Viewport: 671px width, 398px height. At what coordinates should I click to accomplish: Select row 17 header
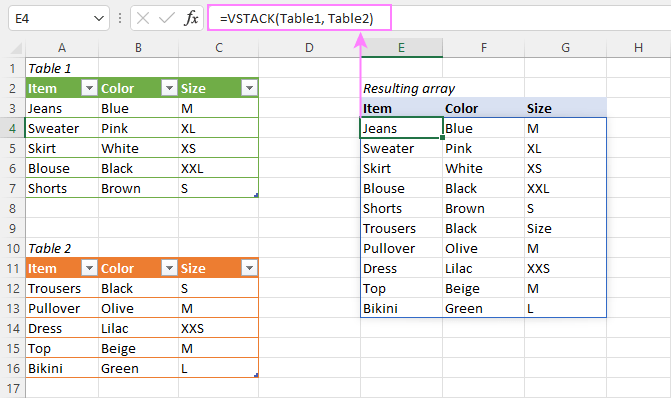pyautogui.click(x=12, y=388)
